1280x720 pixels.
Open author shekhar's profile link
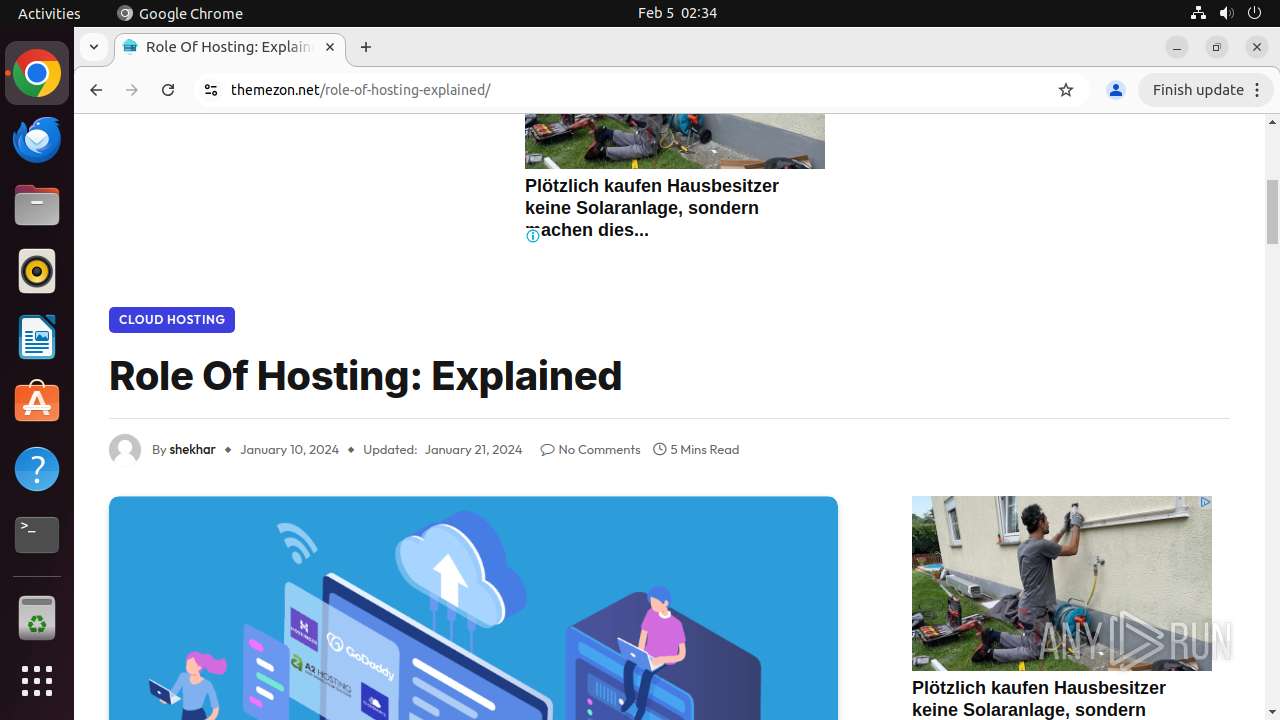click(192, 450)
